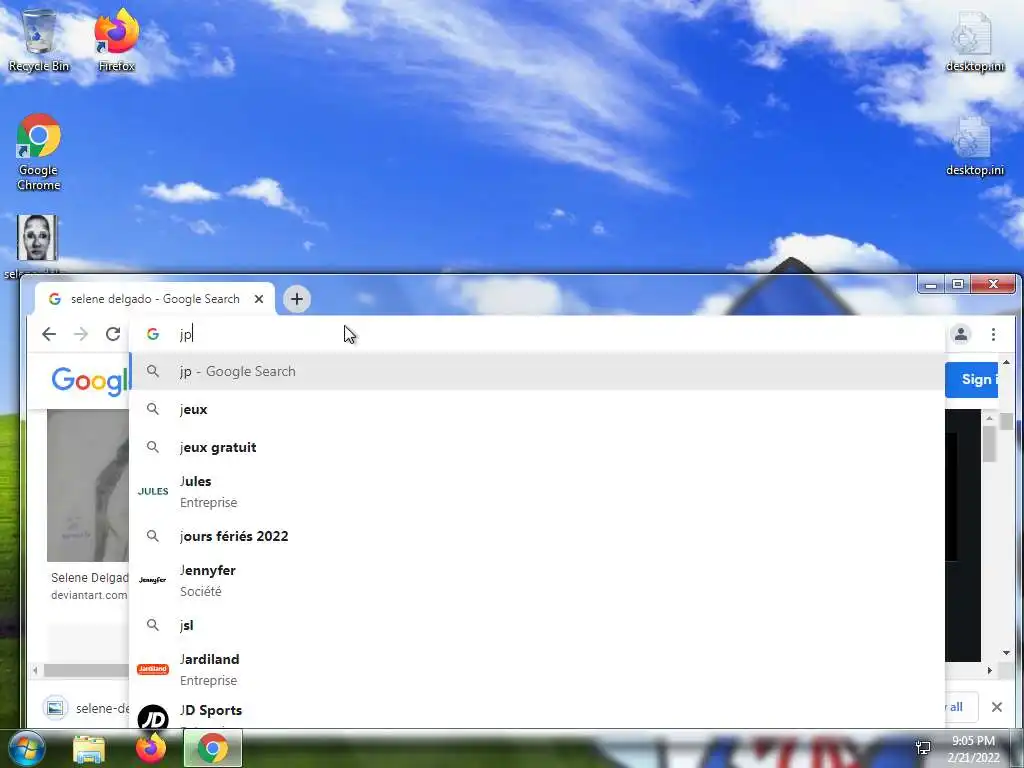Click the JD Sports round logo icon
Image resolution: width=1024 pixels, height=768 pixels.
click(153, 717)
